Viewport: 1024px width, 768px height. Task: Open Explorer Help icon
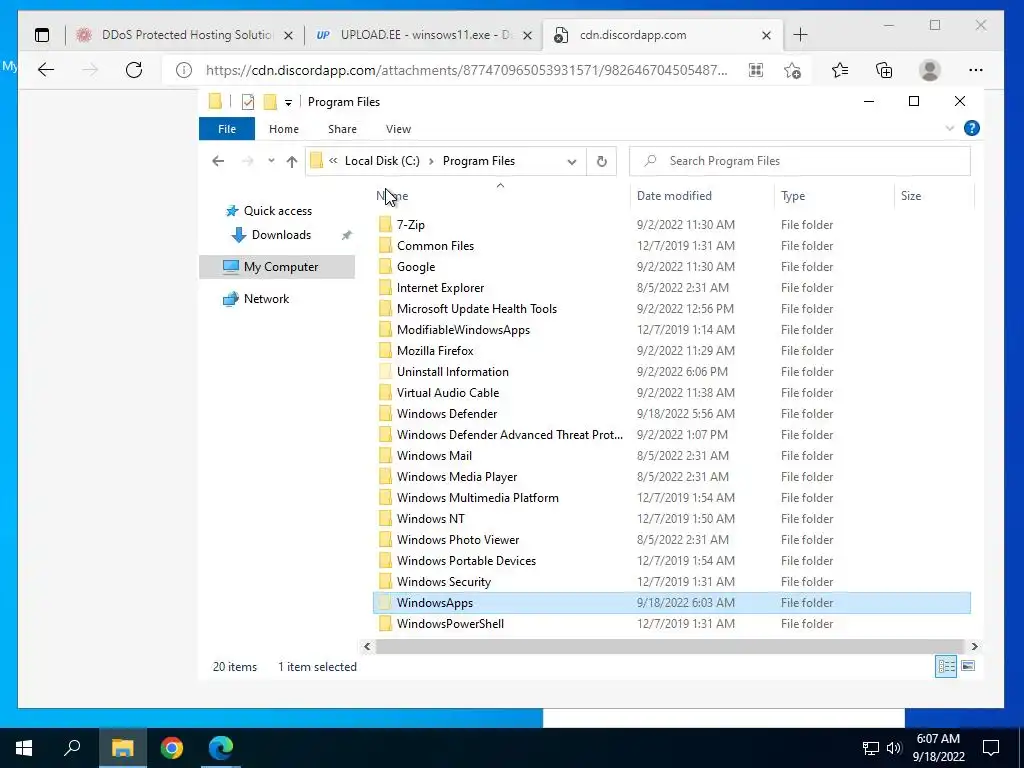[x=972, y=128]
